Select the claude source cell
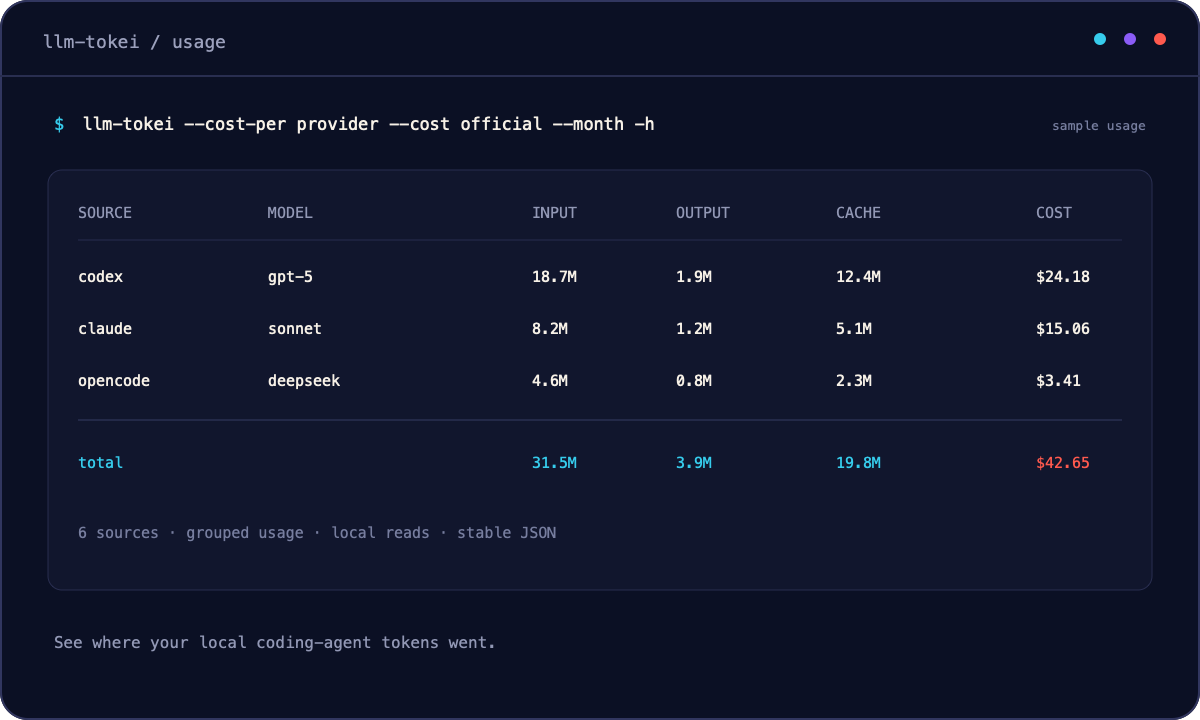1200x720 pixels. tap(105, 329)
